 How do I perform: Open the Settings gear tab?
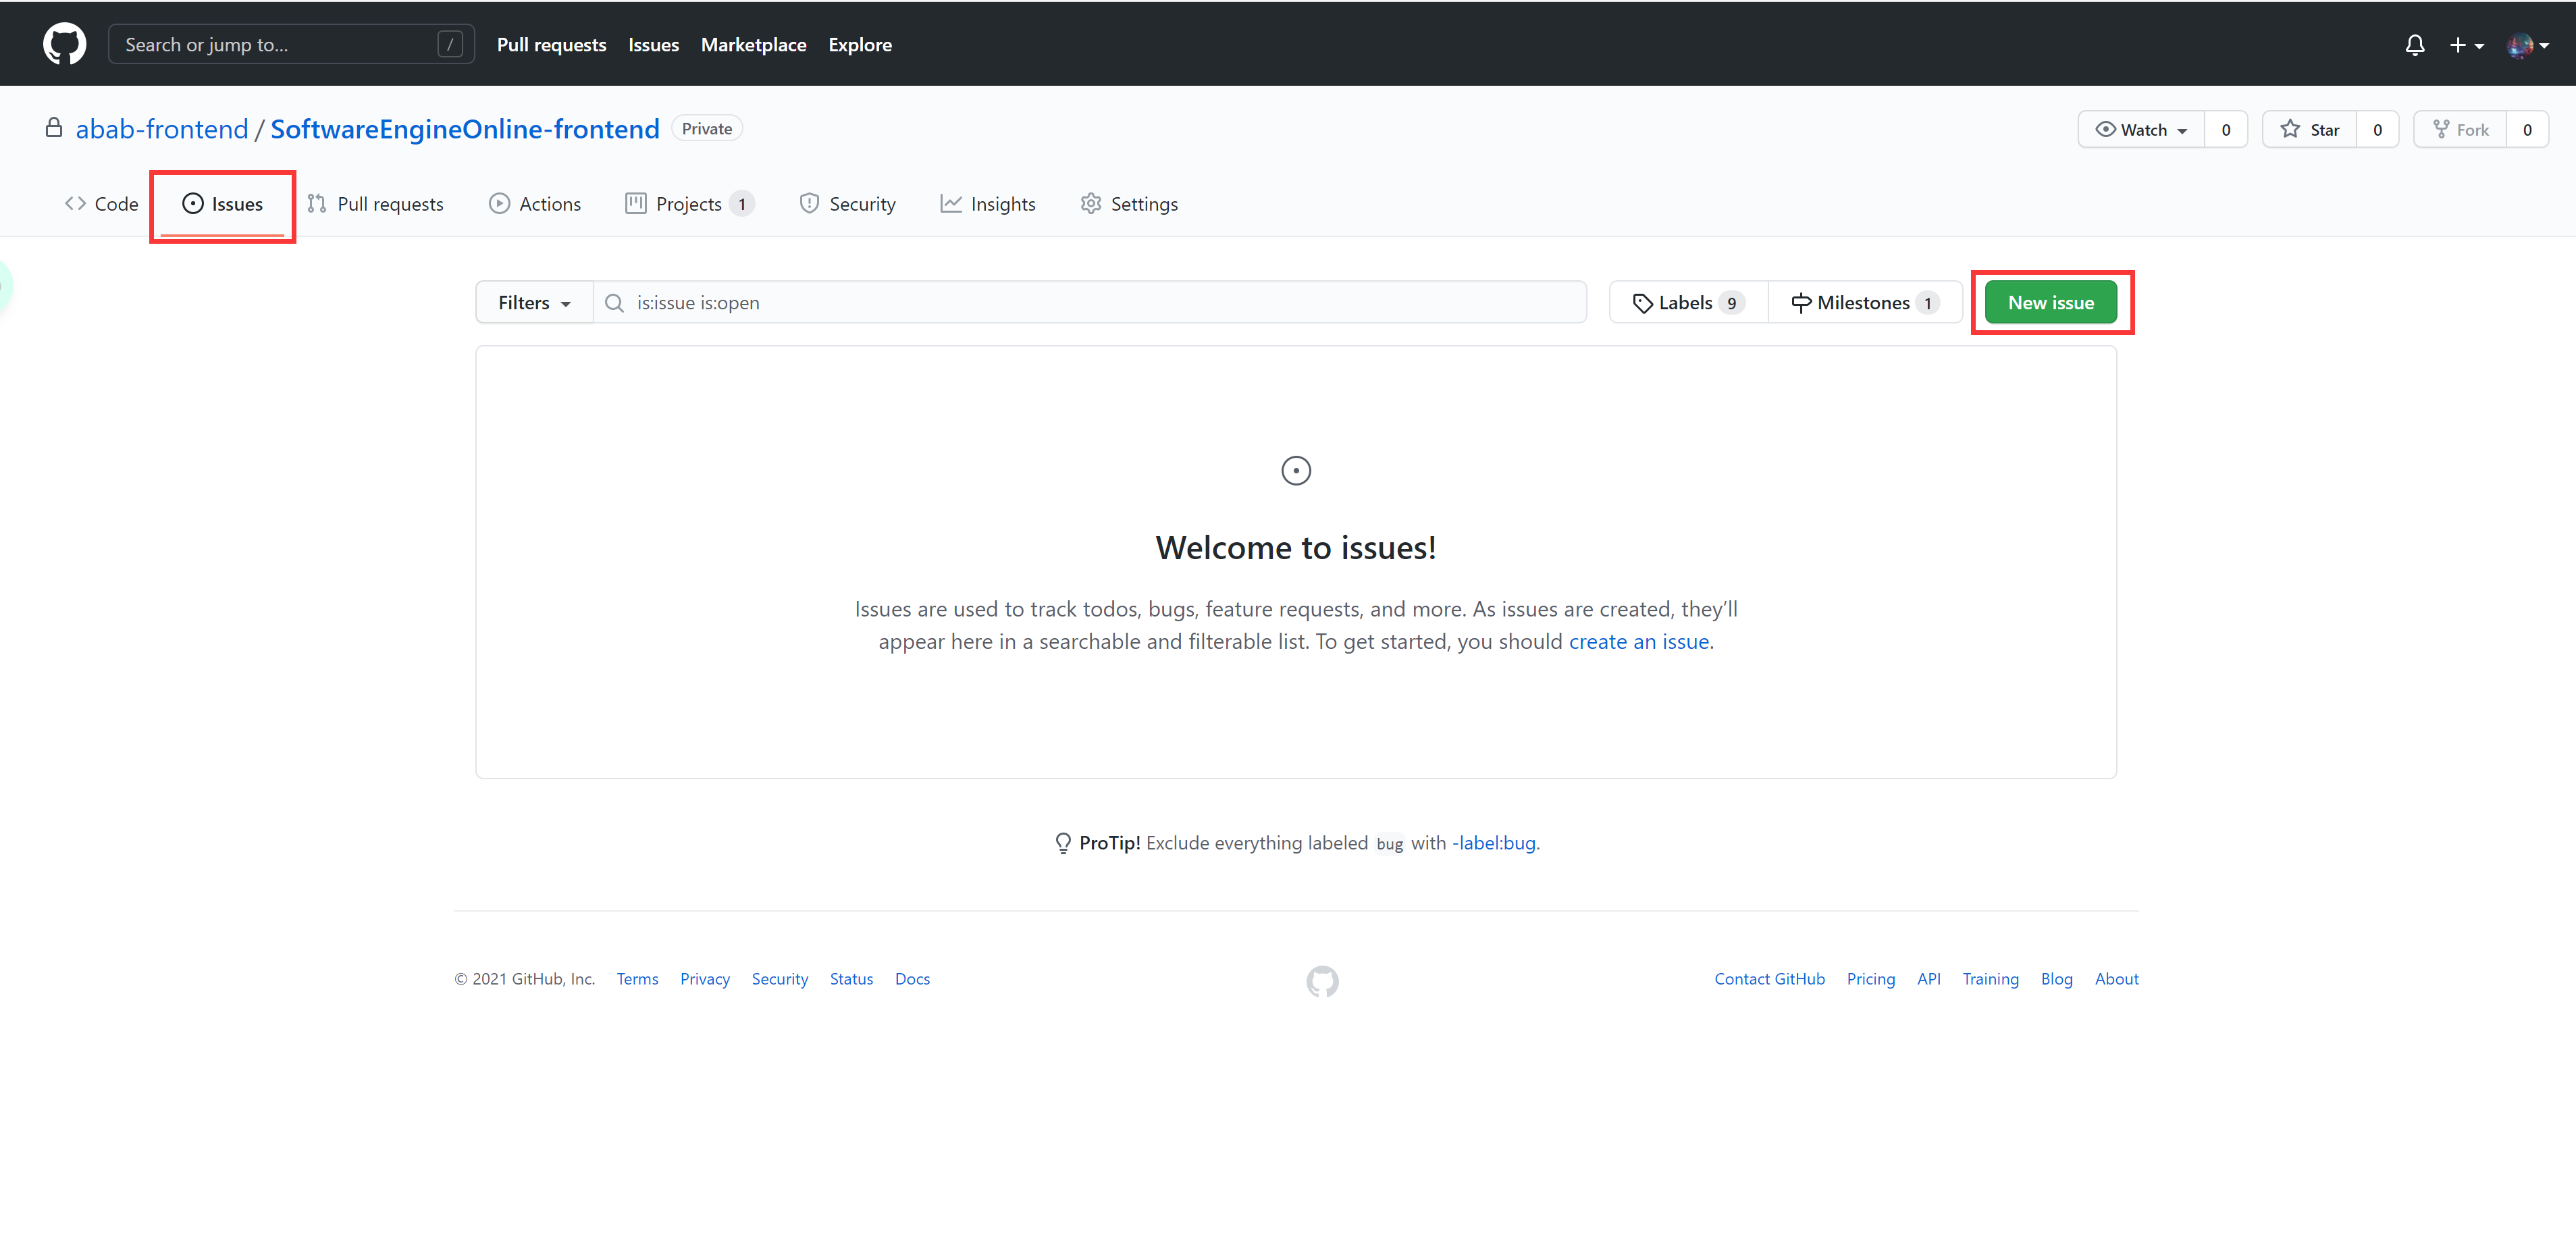(x=1129, y=204)
